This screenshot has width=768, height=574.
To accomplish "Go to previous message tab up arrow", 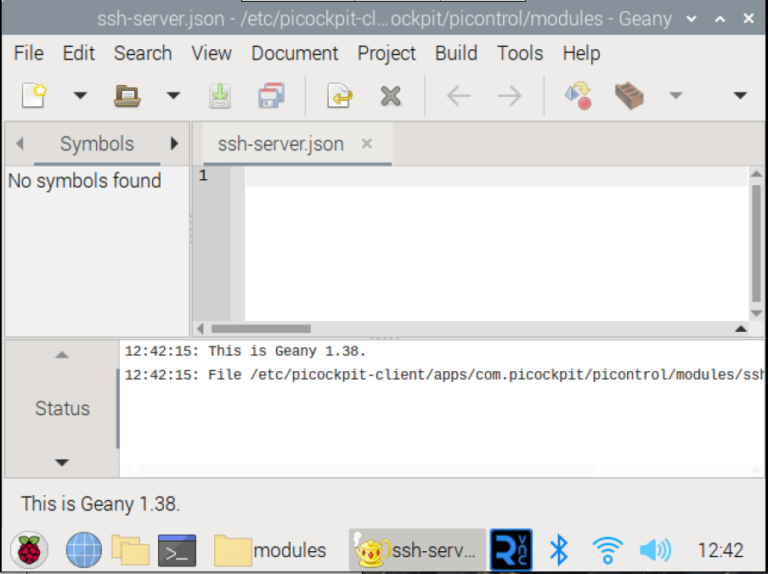I will (x=62, y=355).
